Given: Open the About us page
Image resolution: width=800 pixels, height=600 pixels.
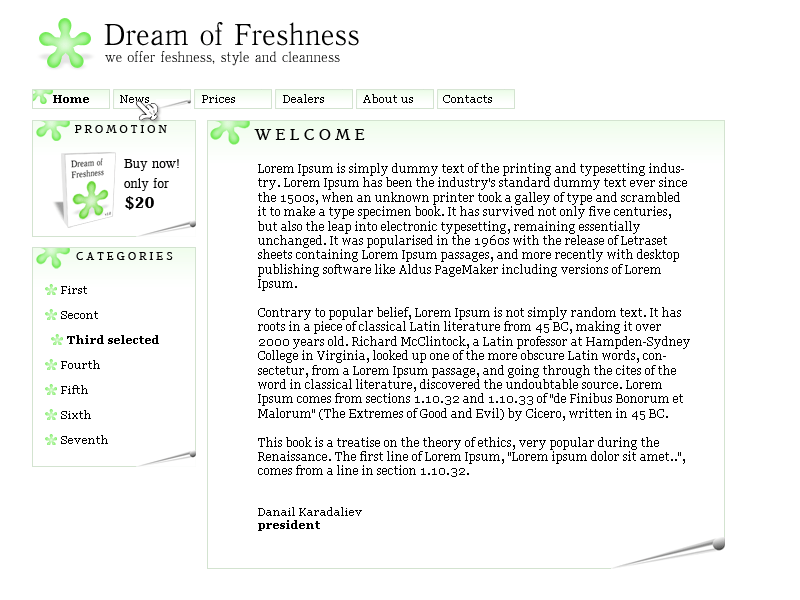Looking at the screenshot, I should [388, 99].
